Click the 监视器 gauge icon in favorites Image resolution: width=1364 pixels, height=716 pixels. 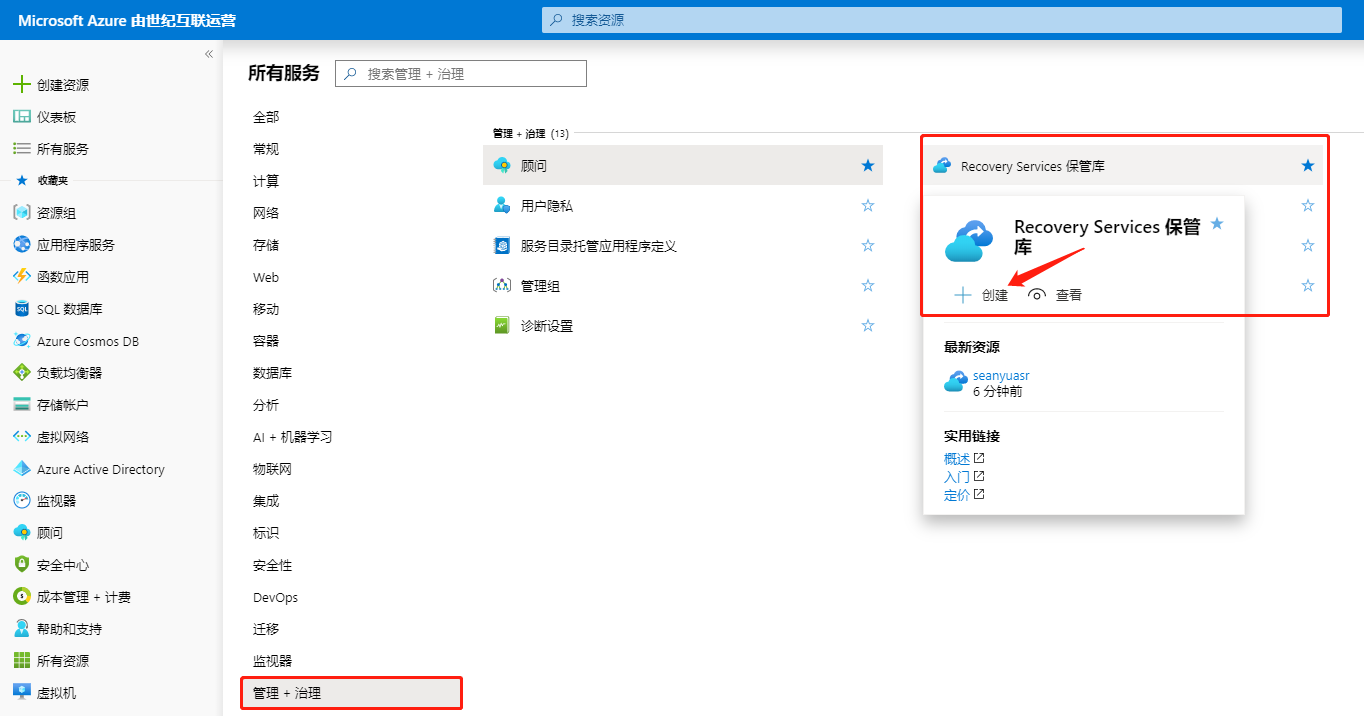click(x=22, y=500)
